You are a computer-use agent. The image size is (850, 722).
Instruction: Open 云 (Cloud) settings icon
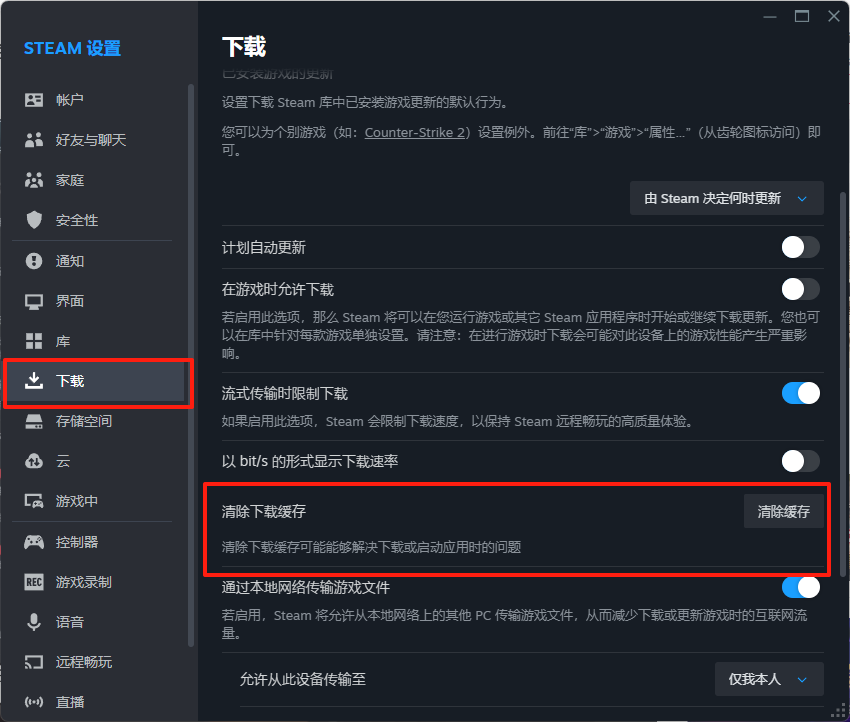[x=35, y=461]
